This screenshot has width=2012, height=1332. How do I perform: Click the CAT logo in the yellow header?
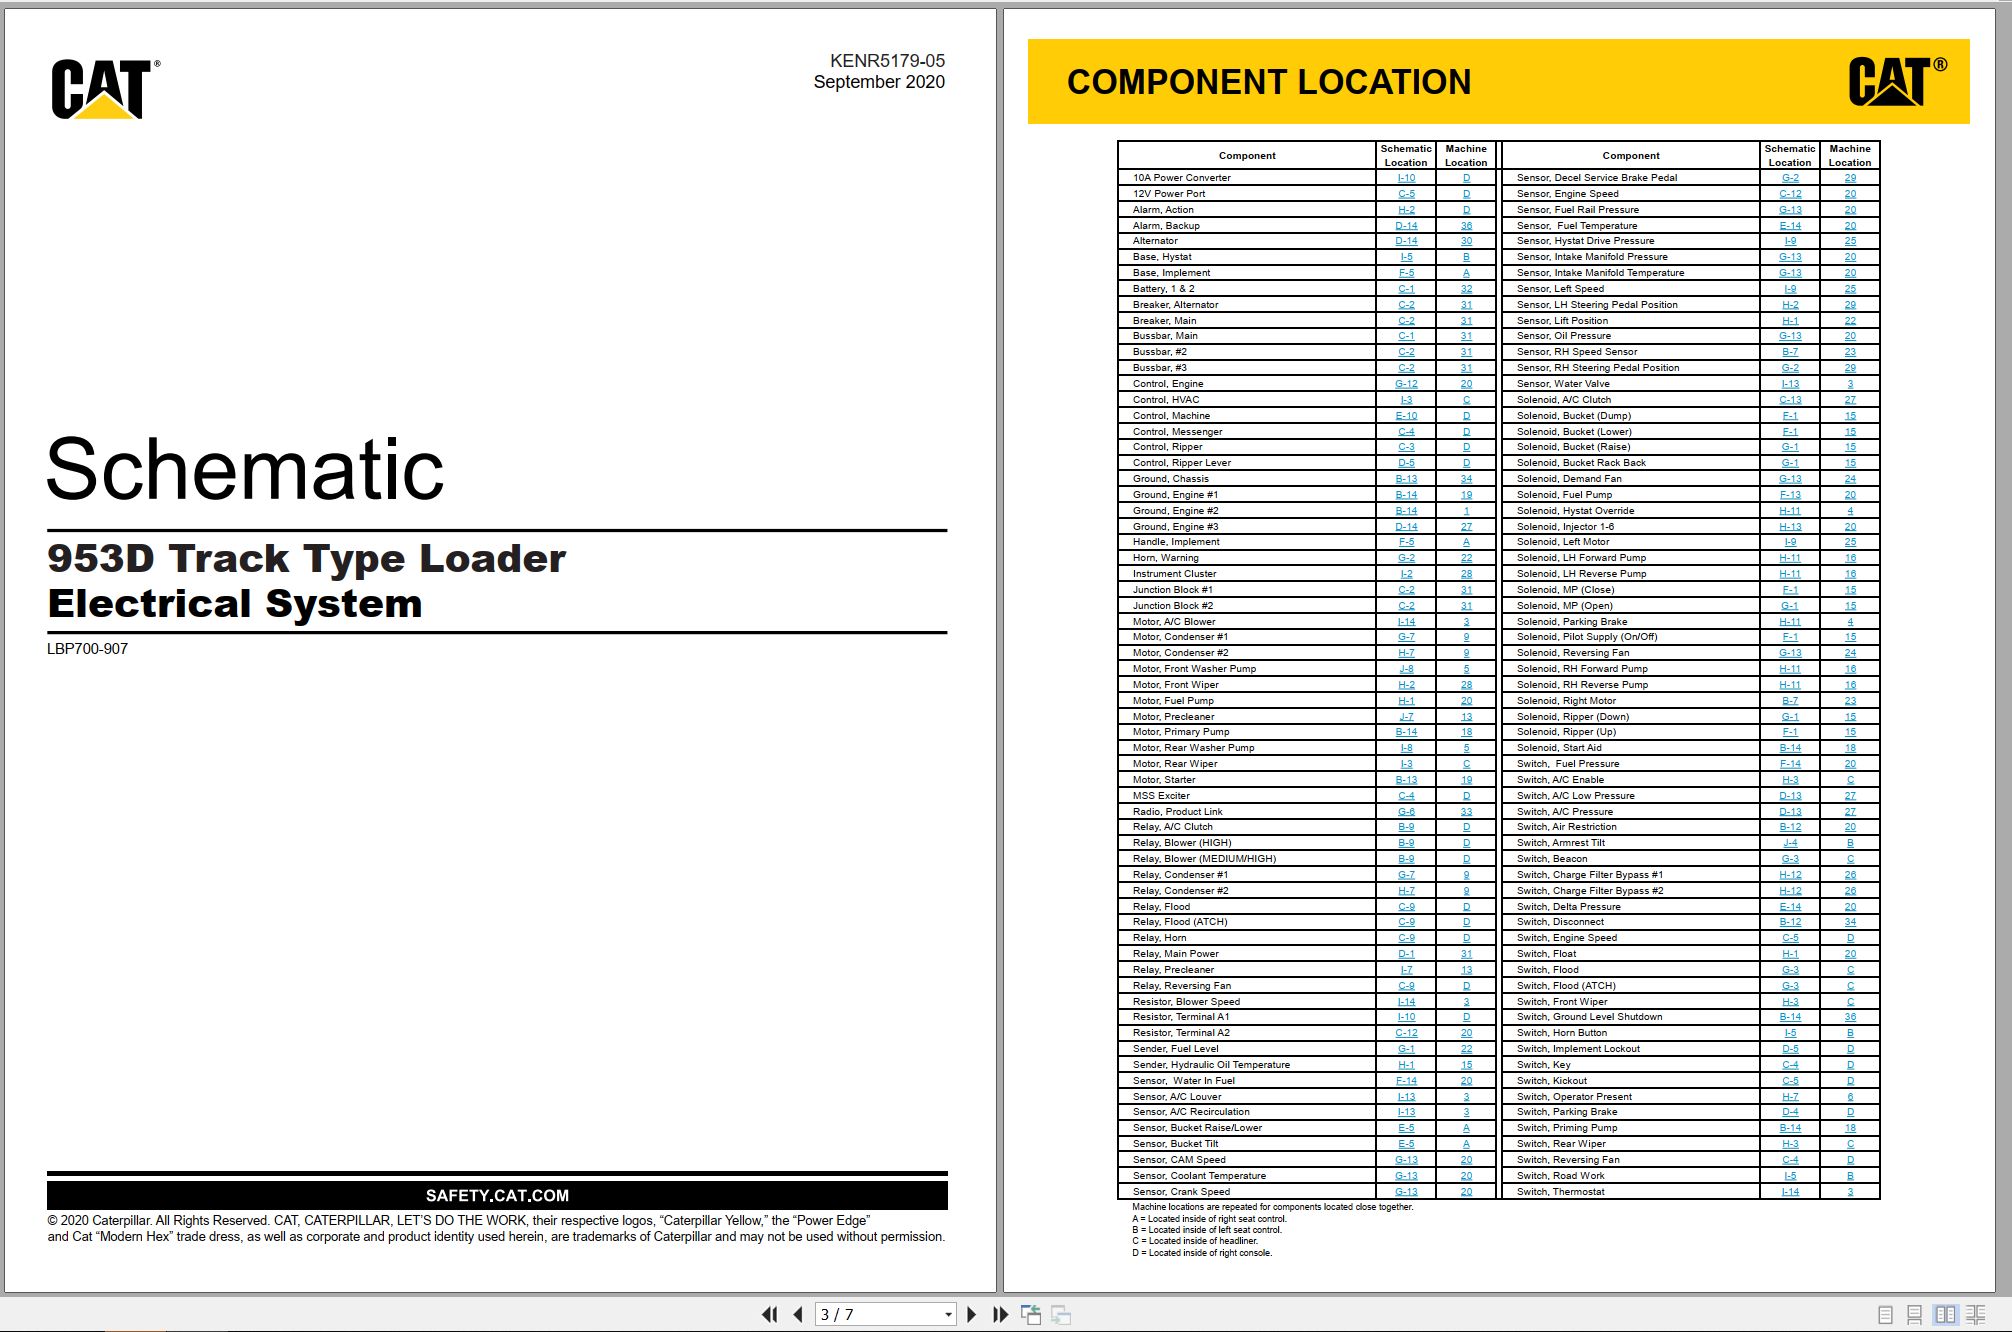tap(1897, 81)
